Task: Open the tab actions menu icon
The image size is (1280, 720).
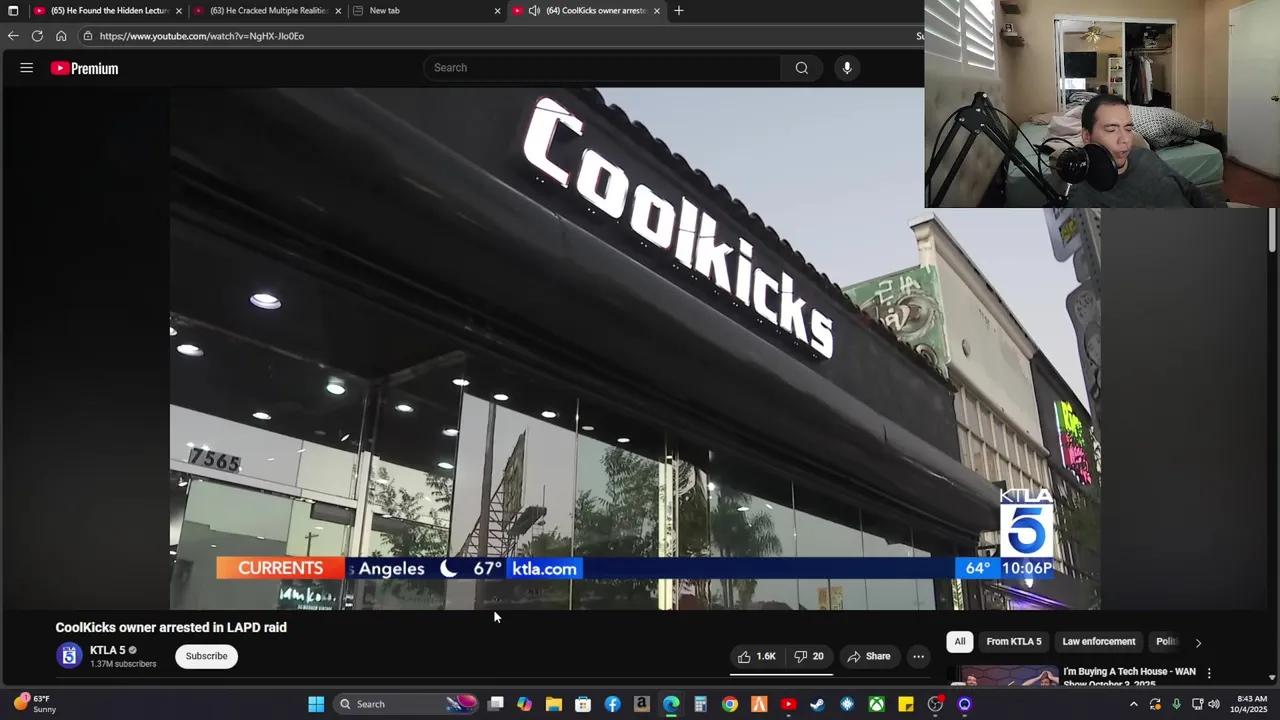Action: (x=13, y=11)
